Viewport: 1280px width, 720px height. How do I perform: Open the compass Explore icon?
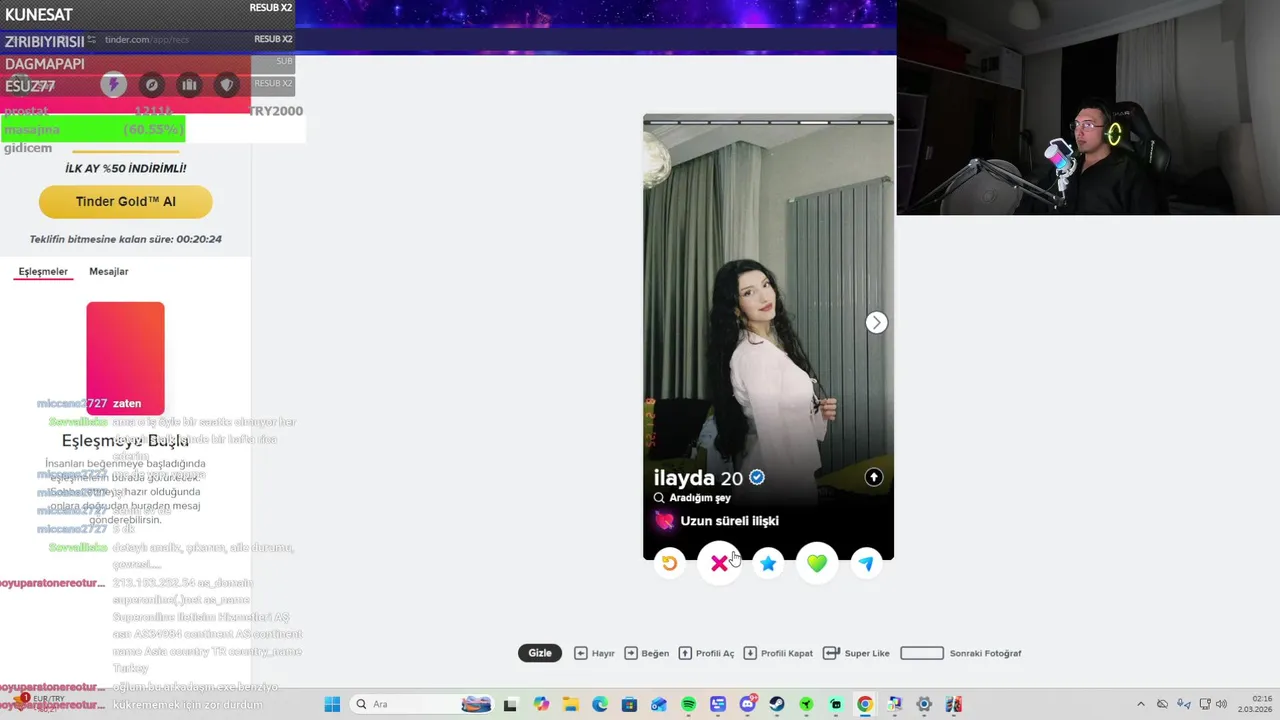(x=151, y=85)
